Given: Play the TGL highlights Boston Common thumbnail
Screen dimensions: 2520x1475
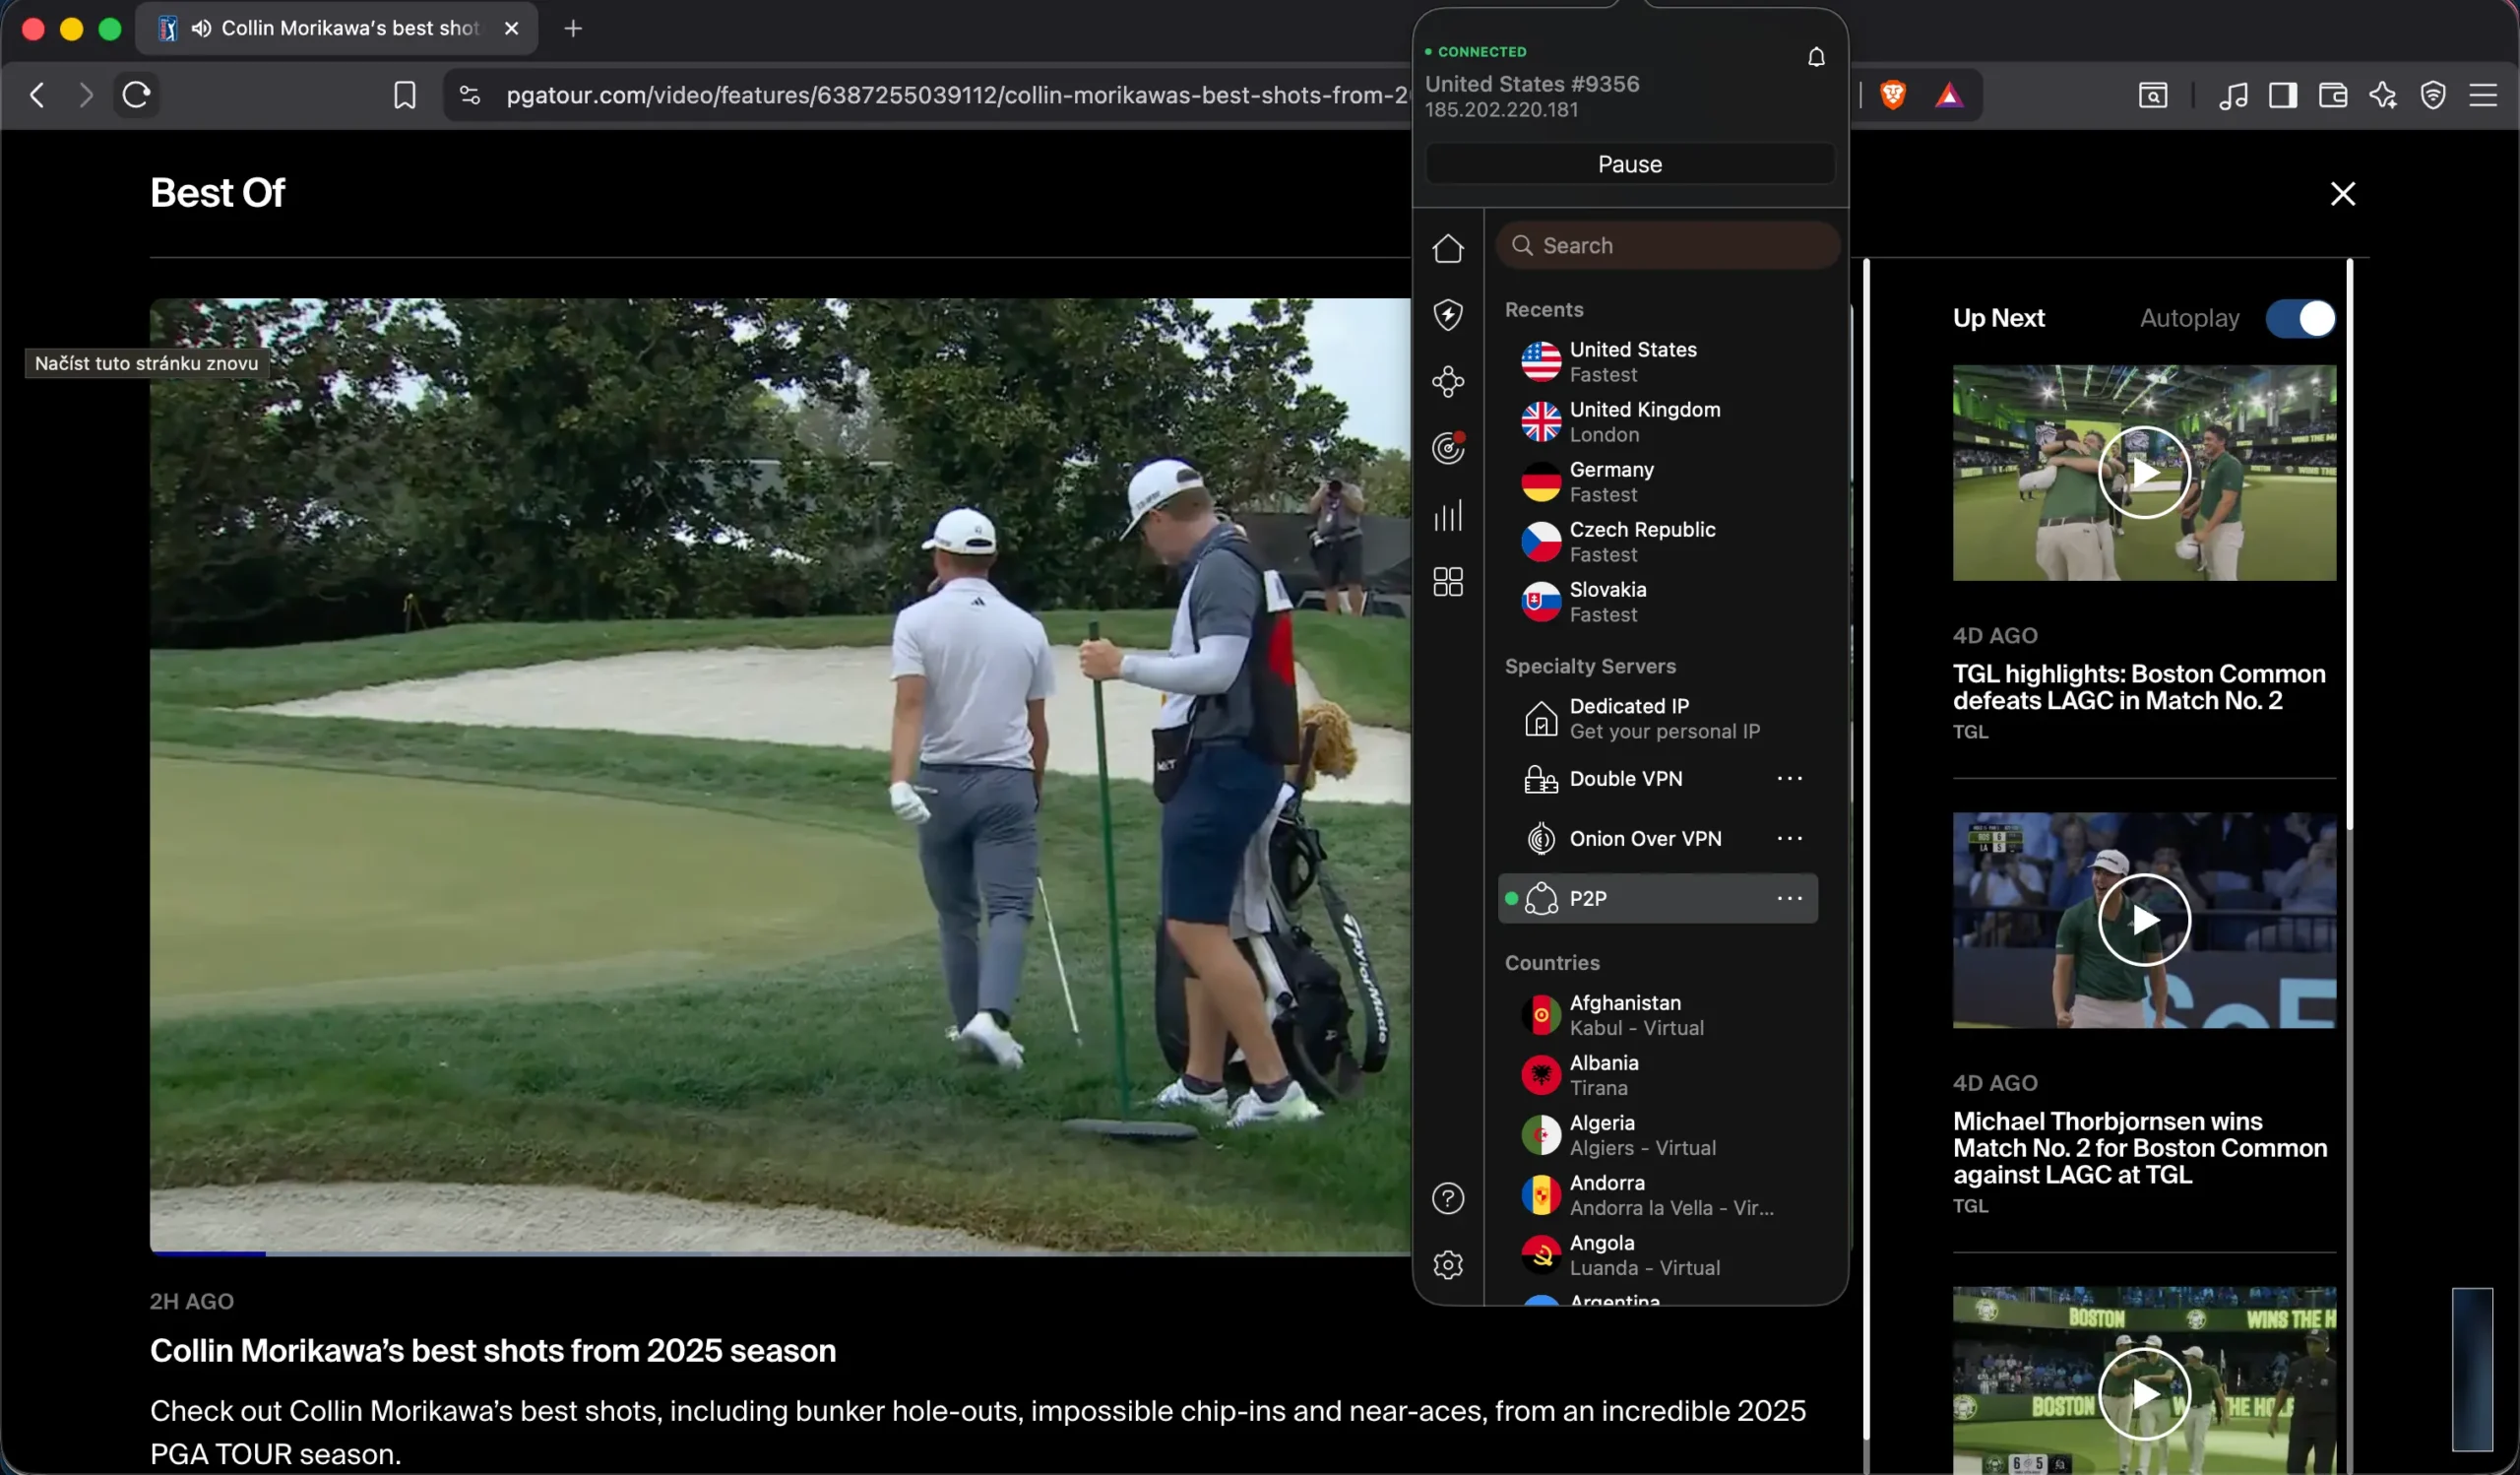Looking at the screenshot, I should (2143, 472).
